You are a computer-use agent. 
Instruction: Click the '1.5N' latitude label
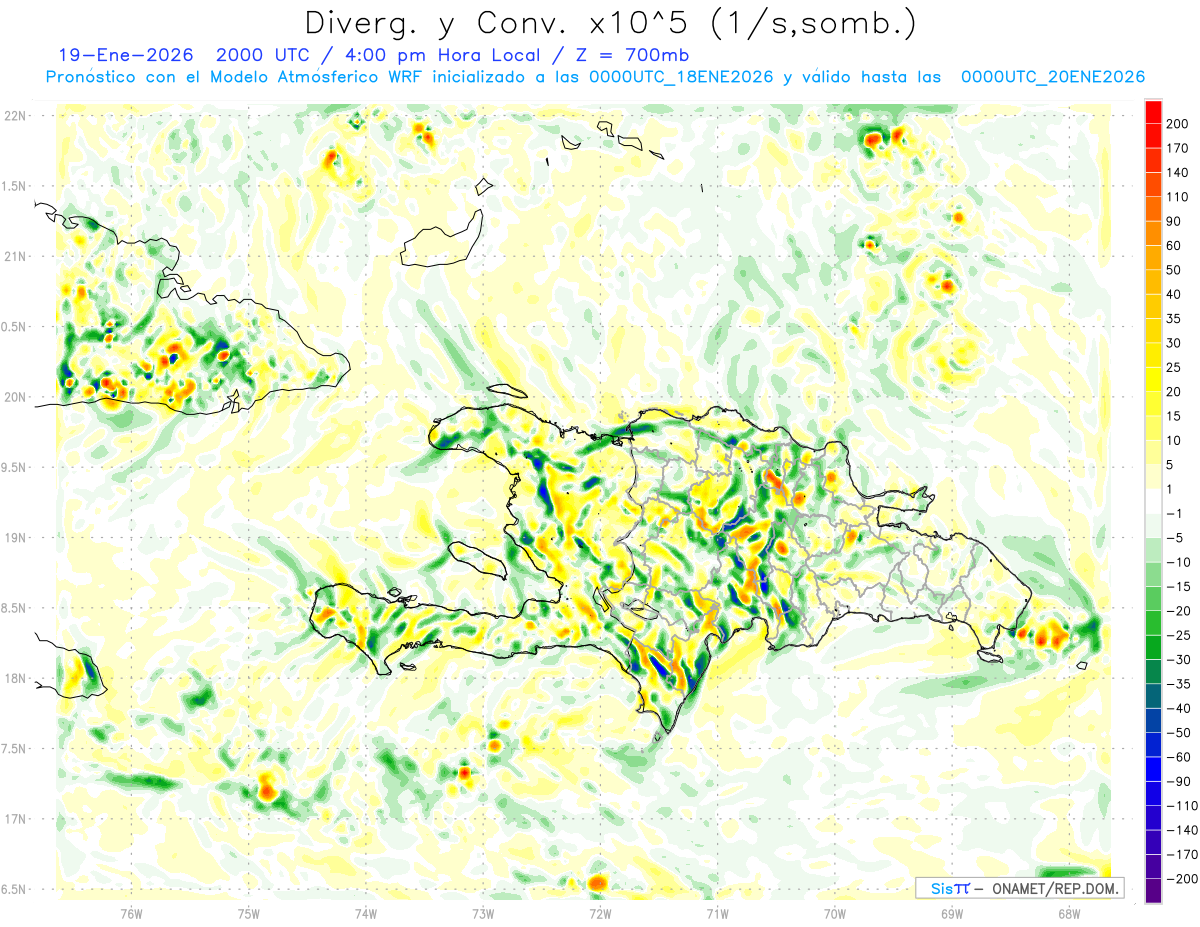point(15,186)
